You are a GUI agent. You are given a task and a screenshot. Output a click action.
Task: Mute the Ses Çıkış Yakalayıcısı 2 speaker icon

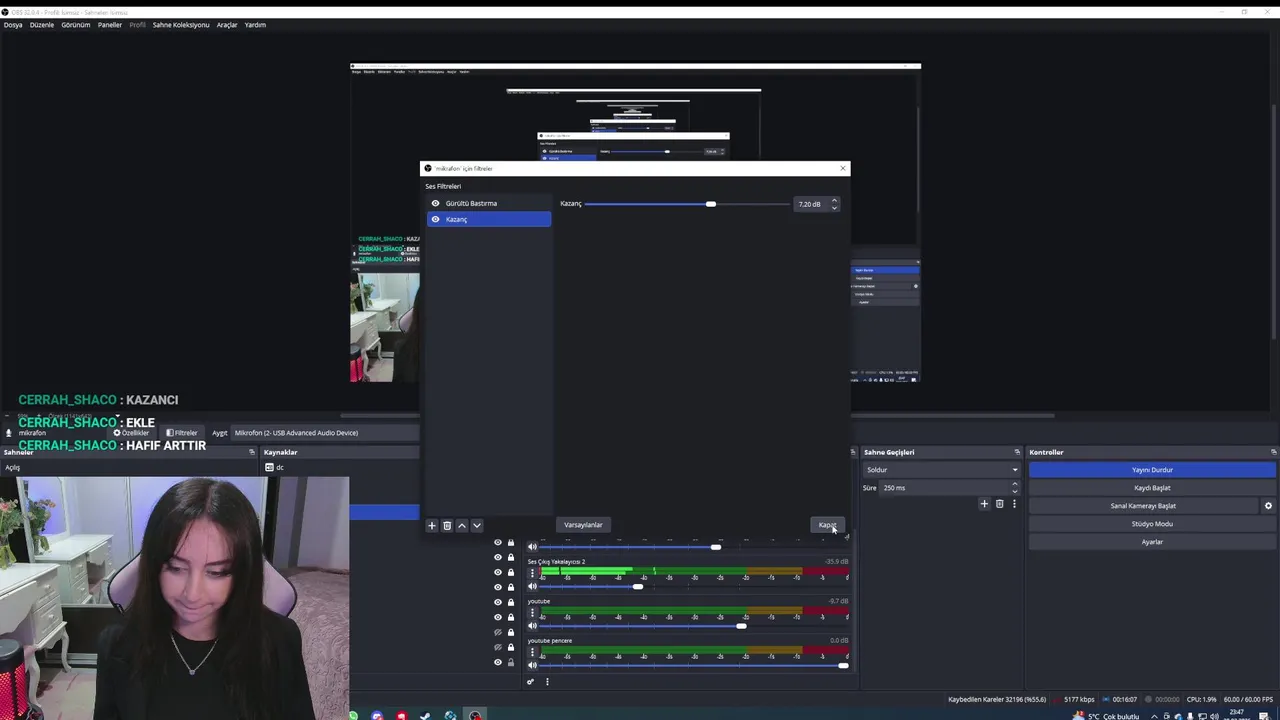(532, 587)
